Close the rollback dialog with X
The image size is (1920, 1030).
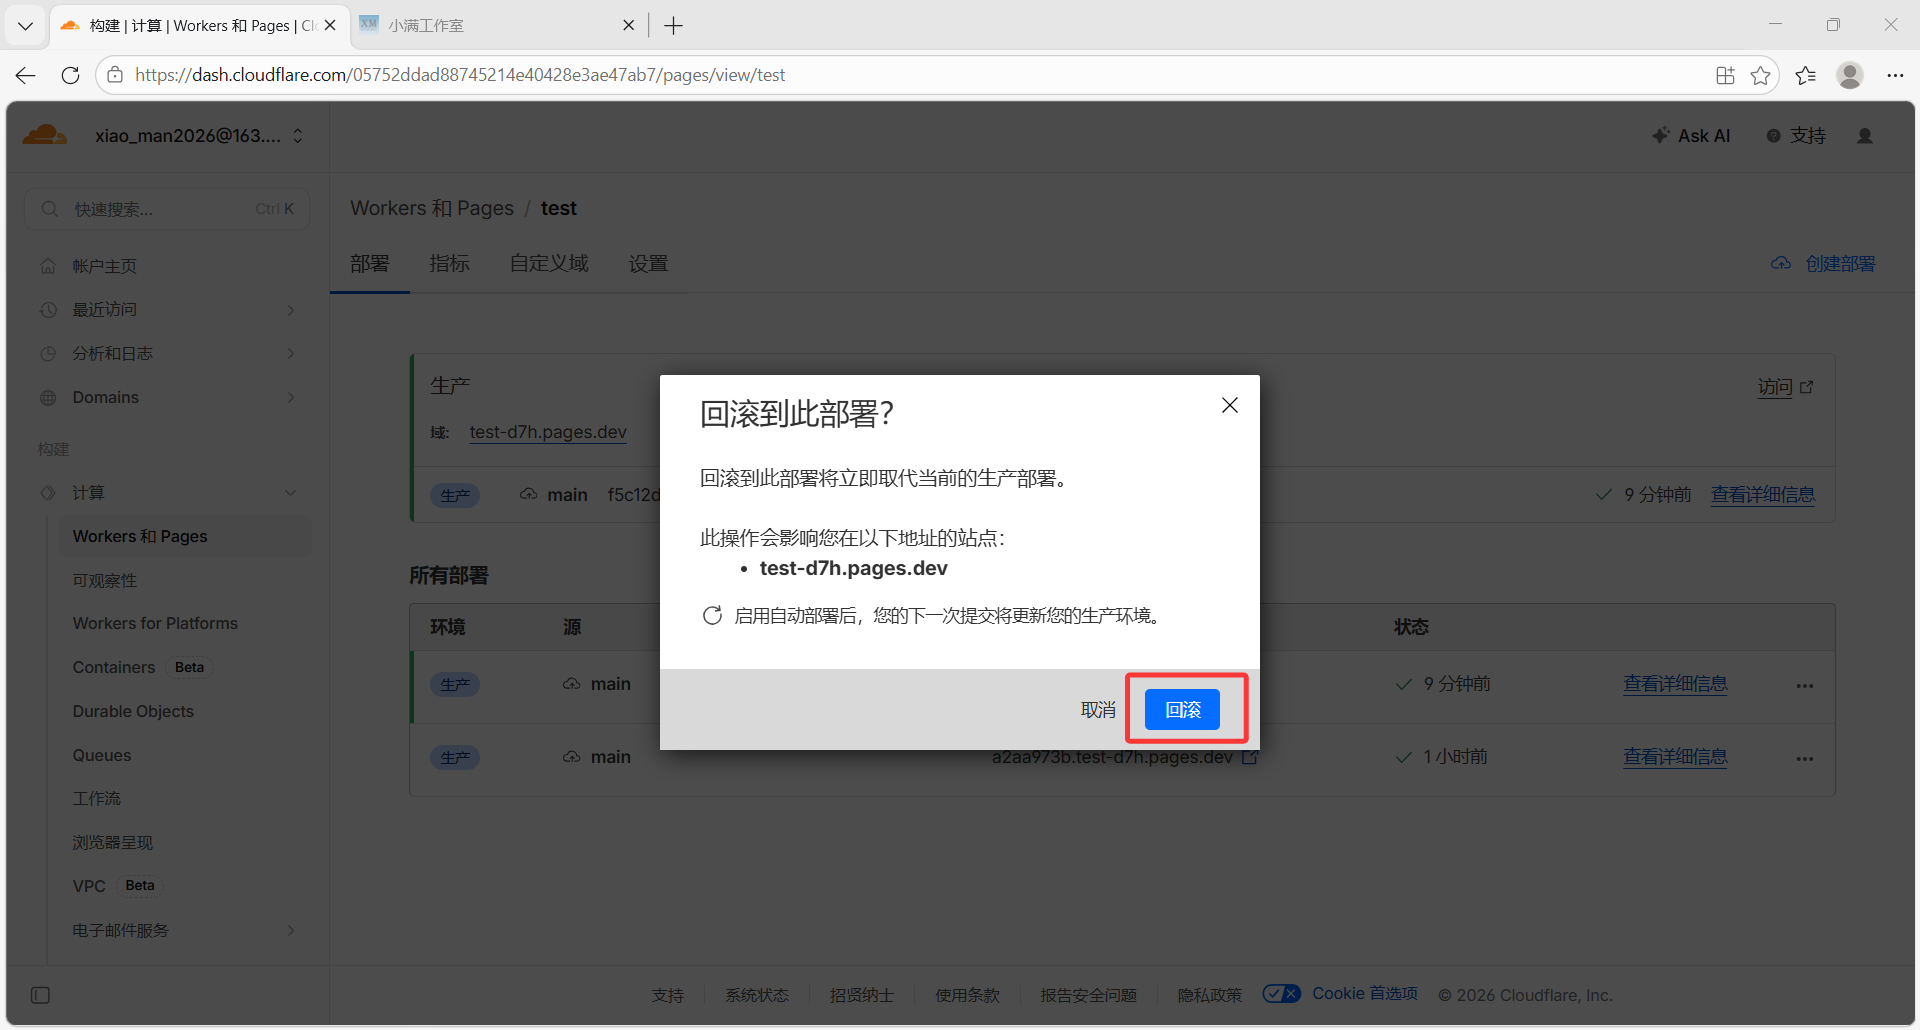[1229, 405]
